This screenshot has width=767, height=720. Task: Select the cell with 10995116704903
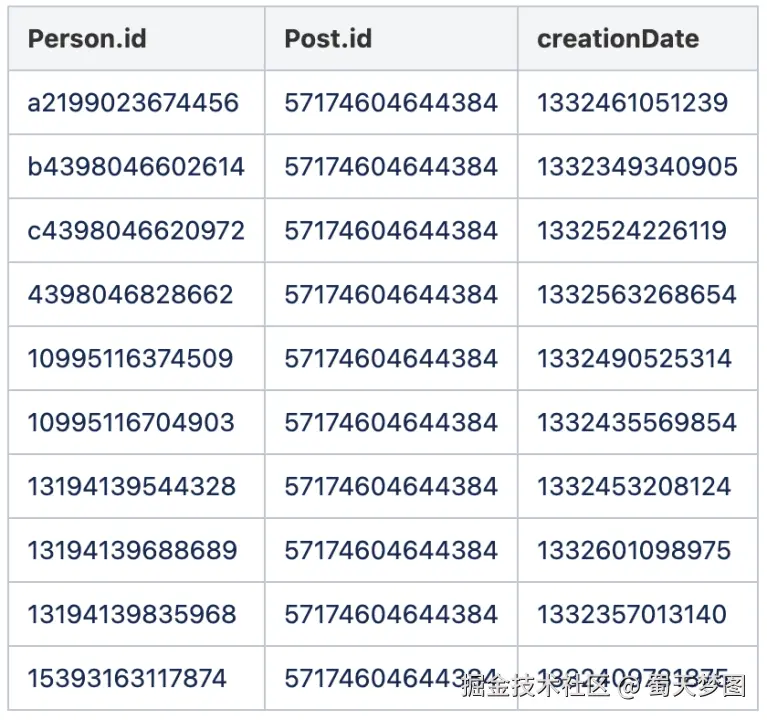[131, 423]
